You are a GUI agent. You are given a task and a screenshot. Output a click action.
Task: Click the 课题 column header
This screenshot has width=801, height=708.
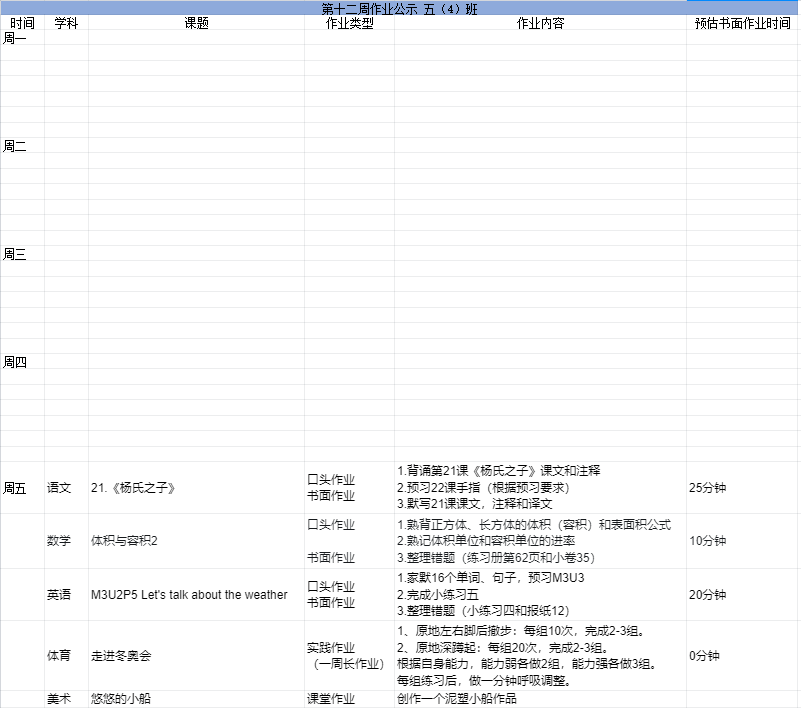[x=196, y=23]
